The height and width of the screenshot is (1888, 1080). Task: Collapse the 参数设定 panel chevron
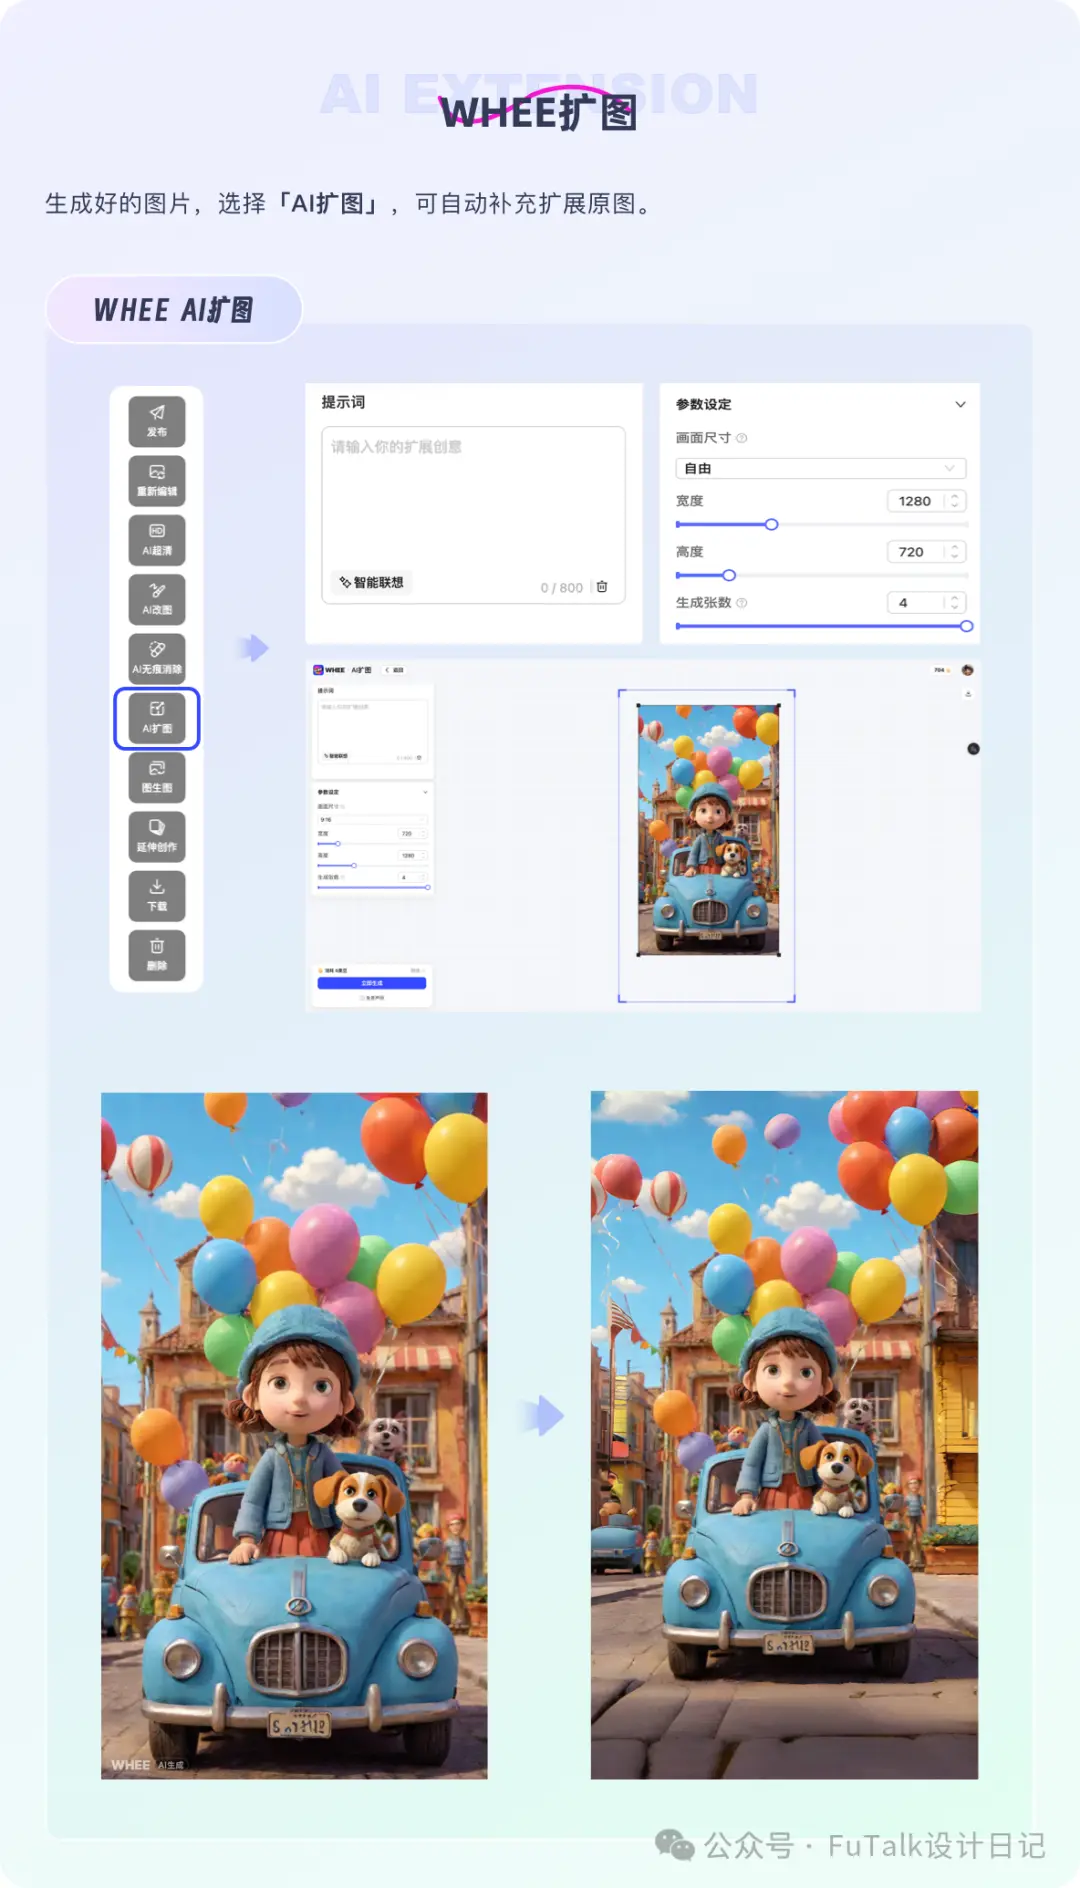pos(960,404)
